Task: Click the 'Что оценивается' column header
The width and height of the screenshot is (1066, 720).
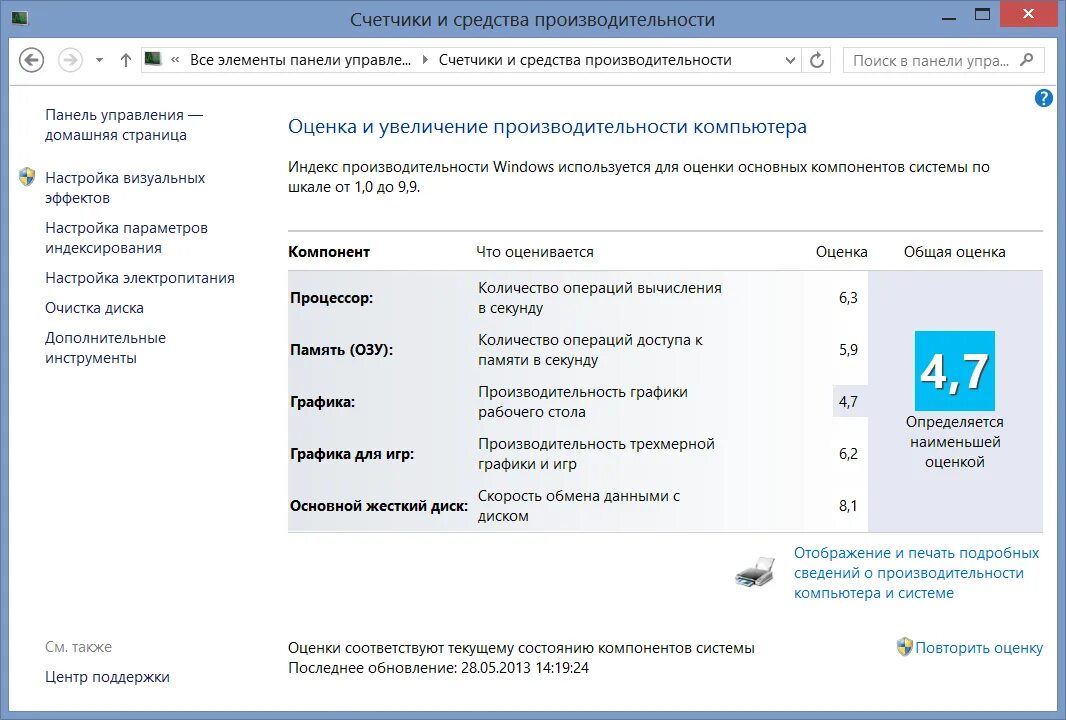Action: pos(534,252)
